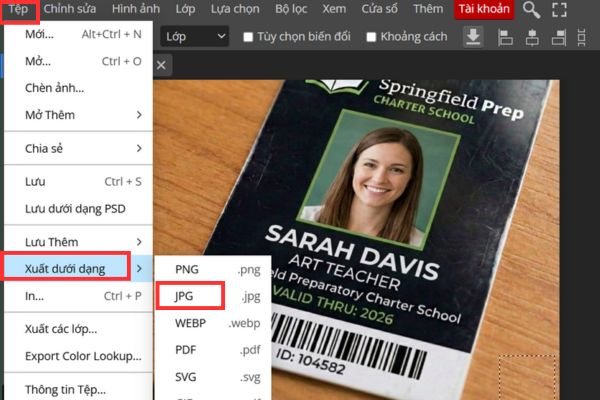600x400 pixels.
Task: Click the distribute vertical spacing icon
Action: click(x=582, y=37)
